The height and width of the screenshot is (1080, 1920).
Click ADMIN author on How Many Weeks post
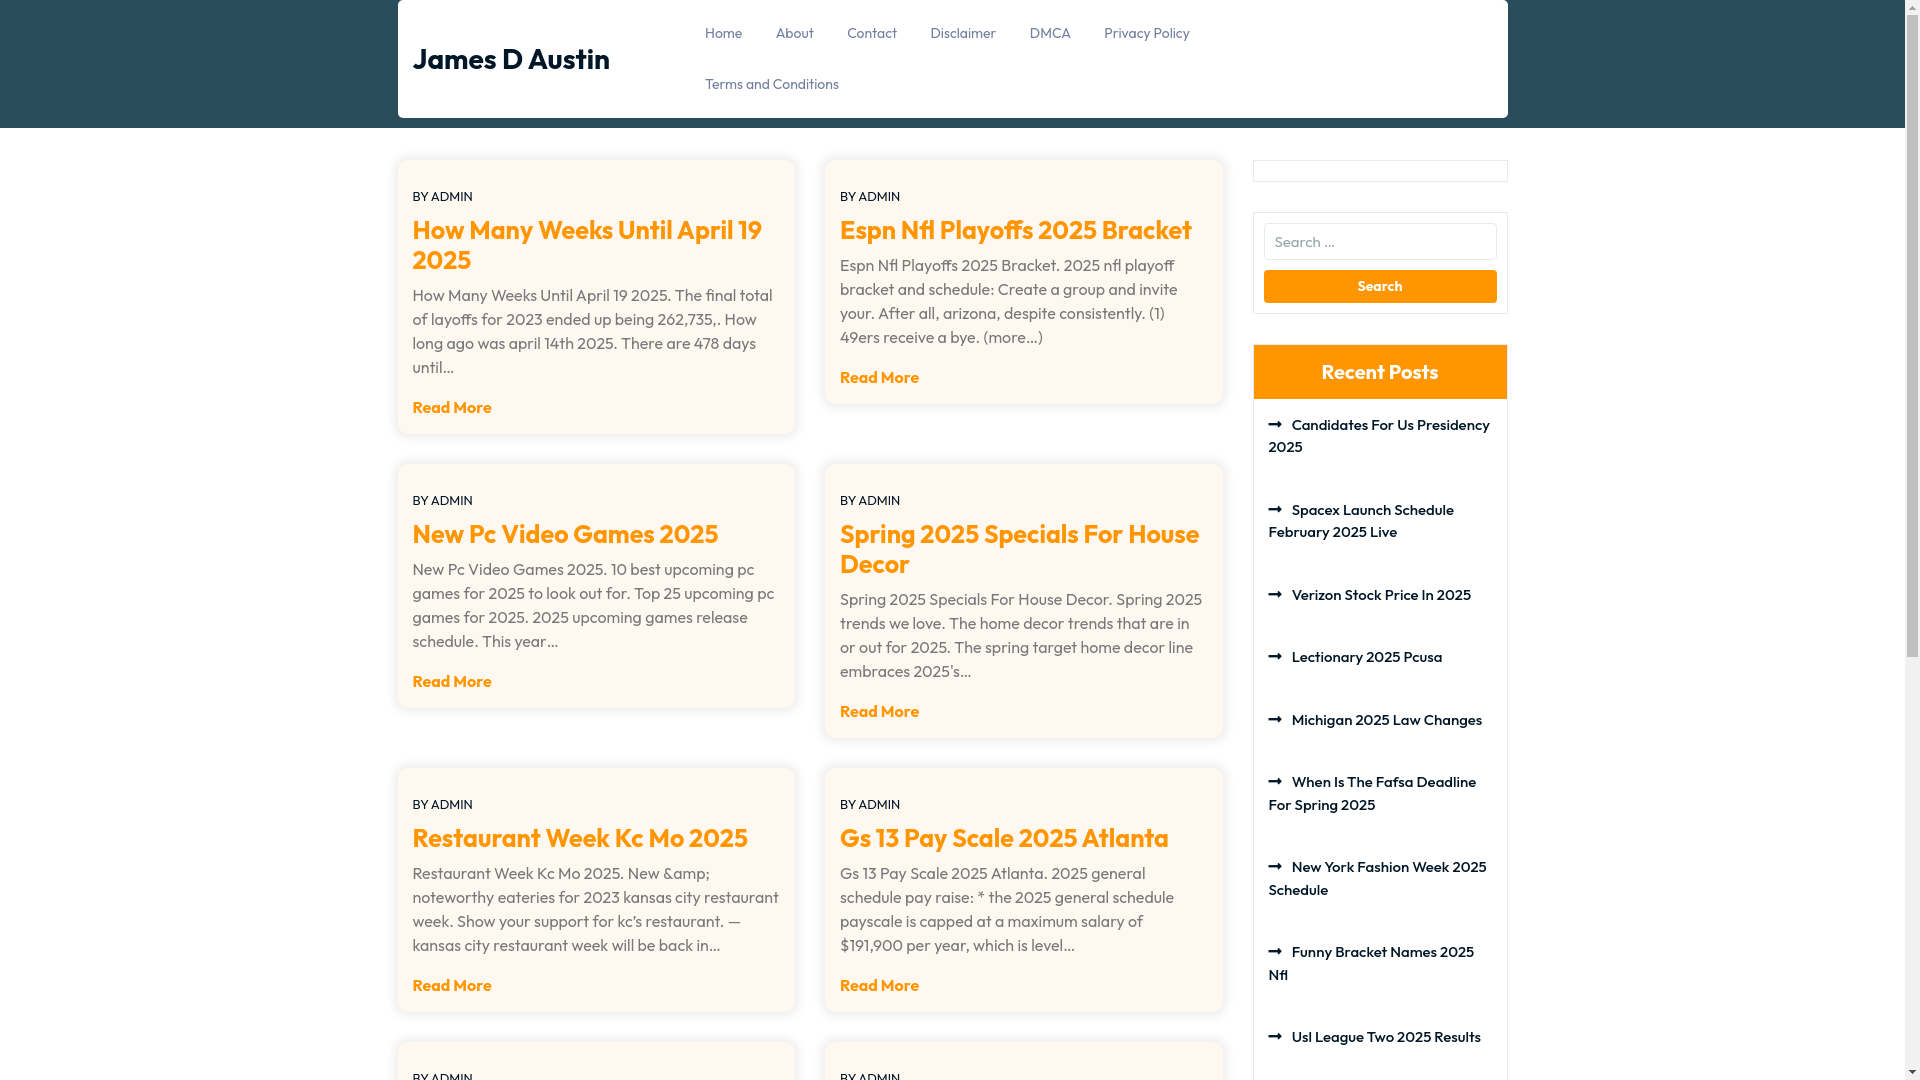451,196
